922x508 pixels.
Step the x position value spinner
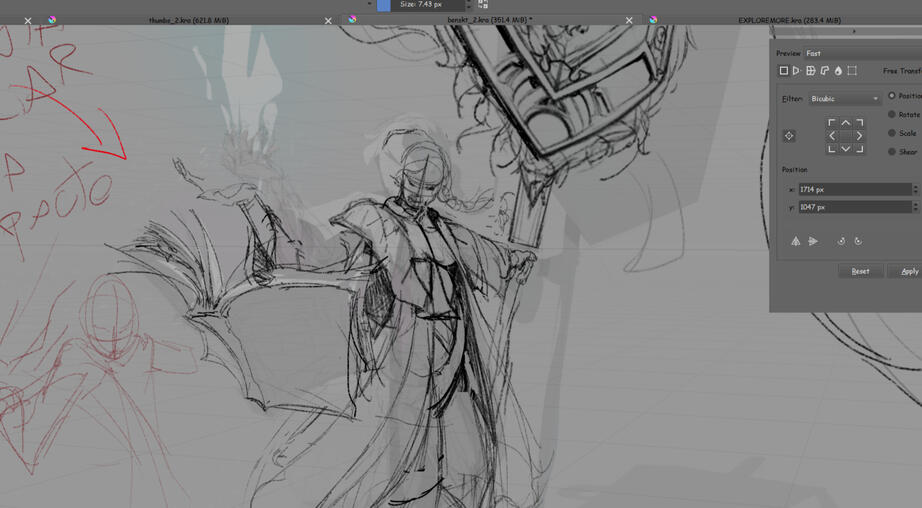(x=915, y=189)
